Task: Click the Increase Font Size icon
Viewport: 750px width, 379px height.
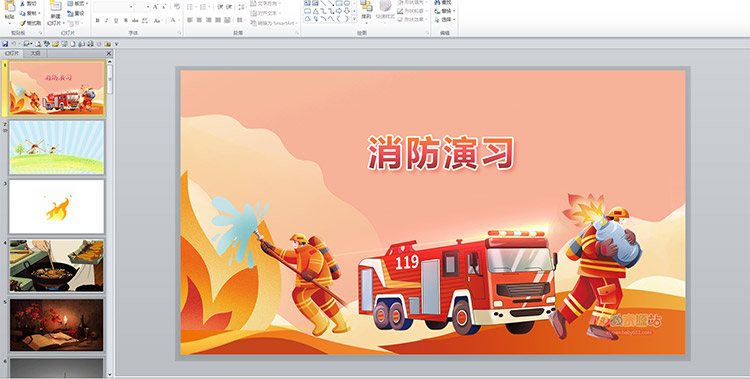Action: 156,7
